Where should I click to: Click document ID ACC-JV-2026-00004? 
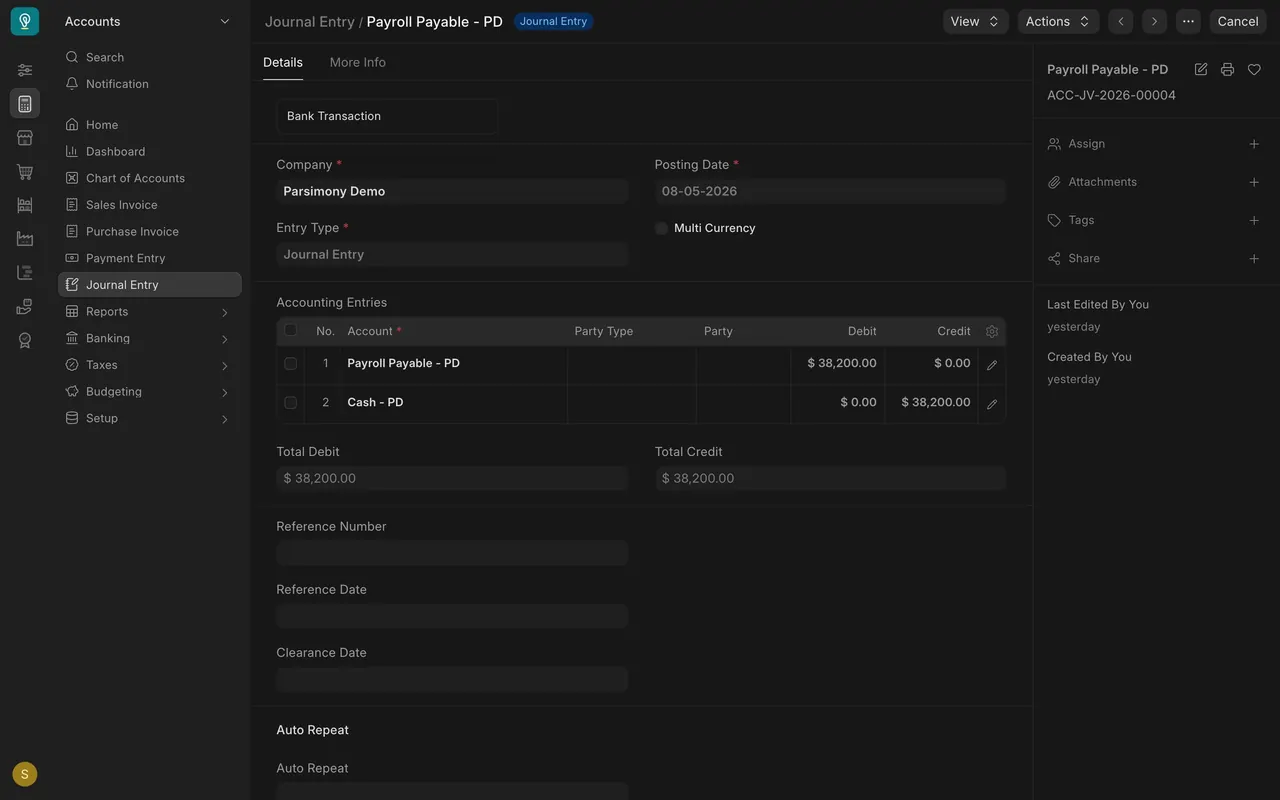(x=1111, y=95)
